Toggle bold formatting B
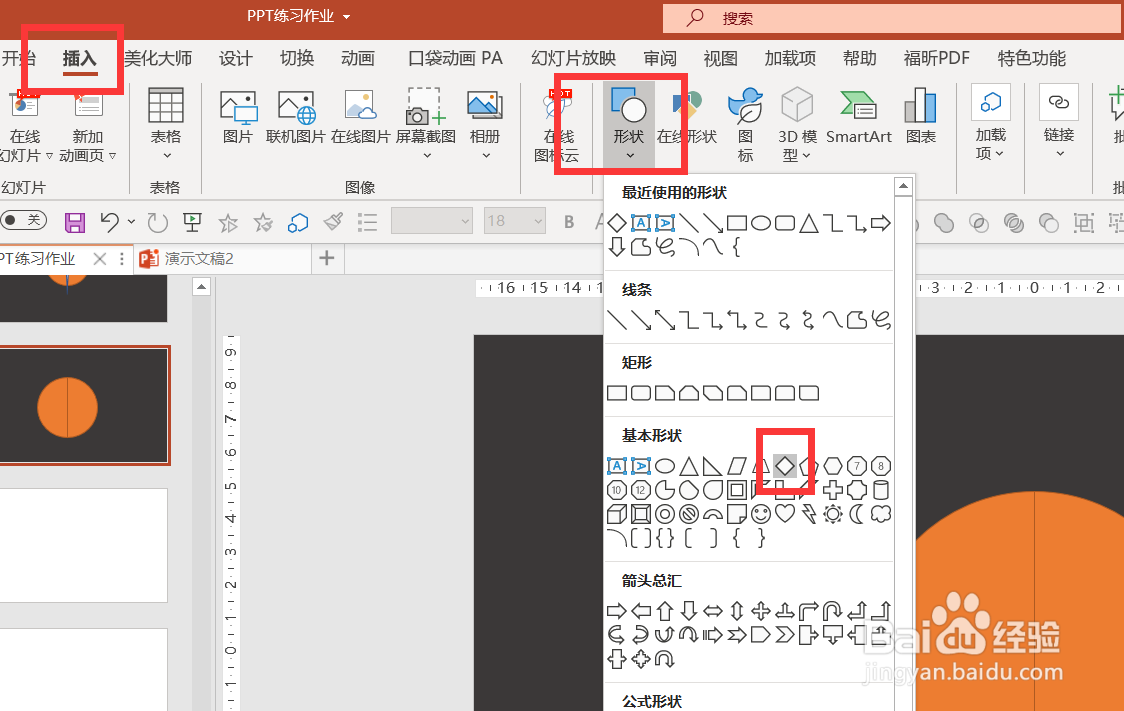Viewport: 1124px width, 711px height. 569,222
